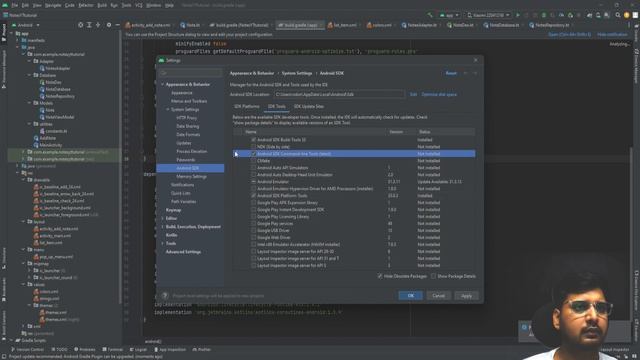640x360 pixels.
Task: Select HTTP Proxy in settings tree
Action: pyautogui.click(x=187, y=118)
